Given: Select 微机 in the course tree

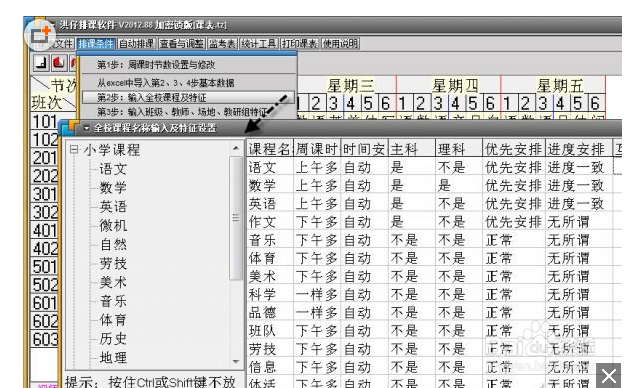Looking at the screenshot, I should click(113, 225).
